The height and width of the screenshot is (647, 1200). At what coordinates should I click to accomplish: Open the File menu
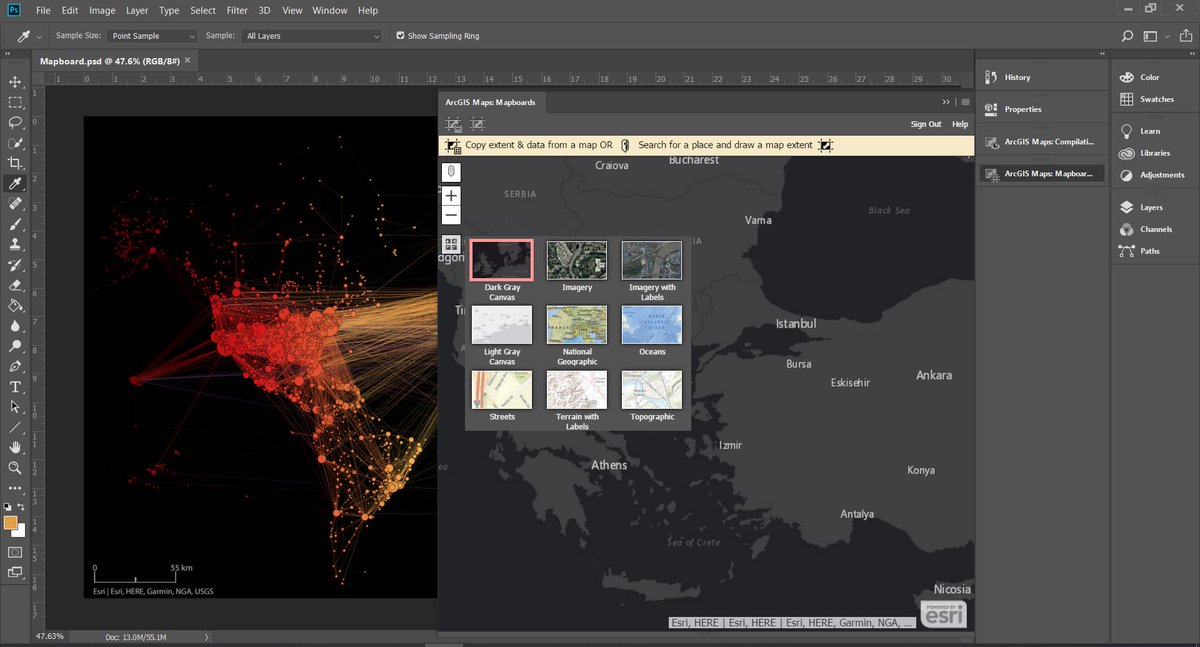click(43, 10)
